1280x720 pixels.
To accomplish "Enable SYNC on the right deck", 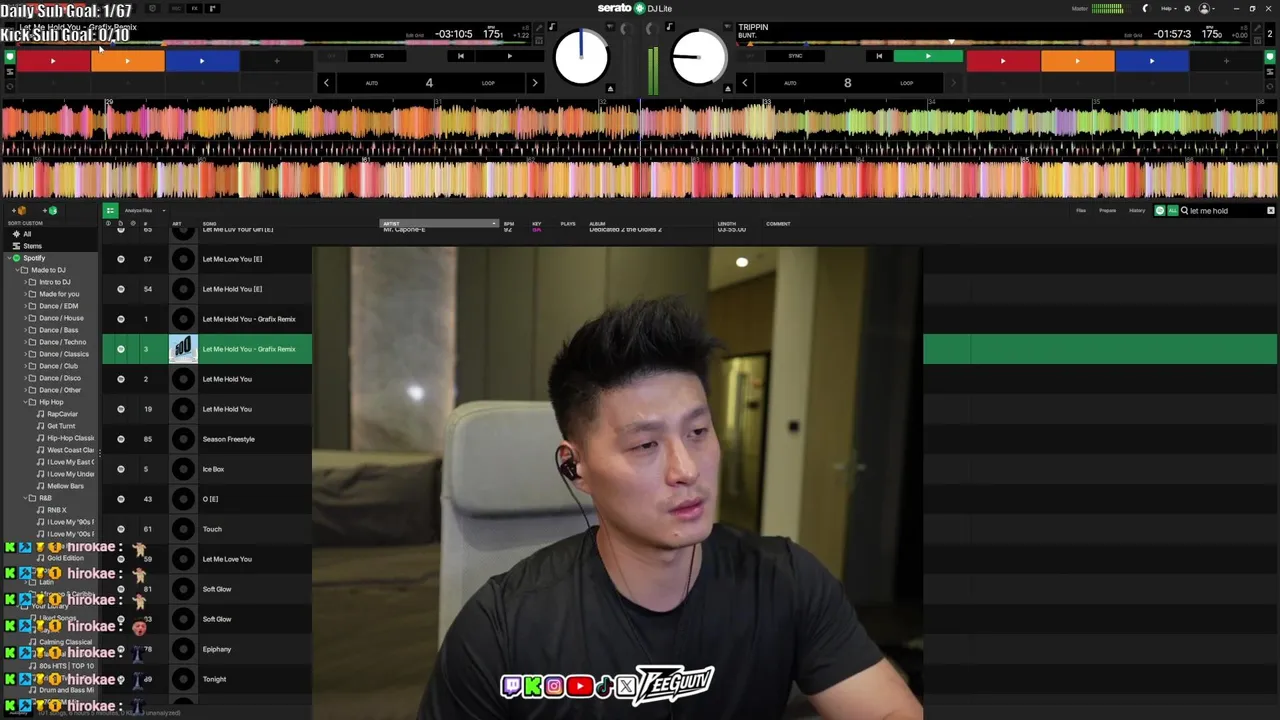I will pos(795,56).
